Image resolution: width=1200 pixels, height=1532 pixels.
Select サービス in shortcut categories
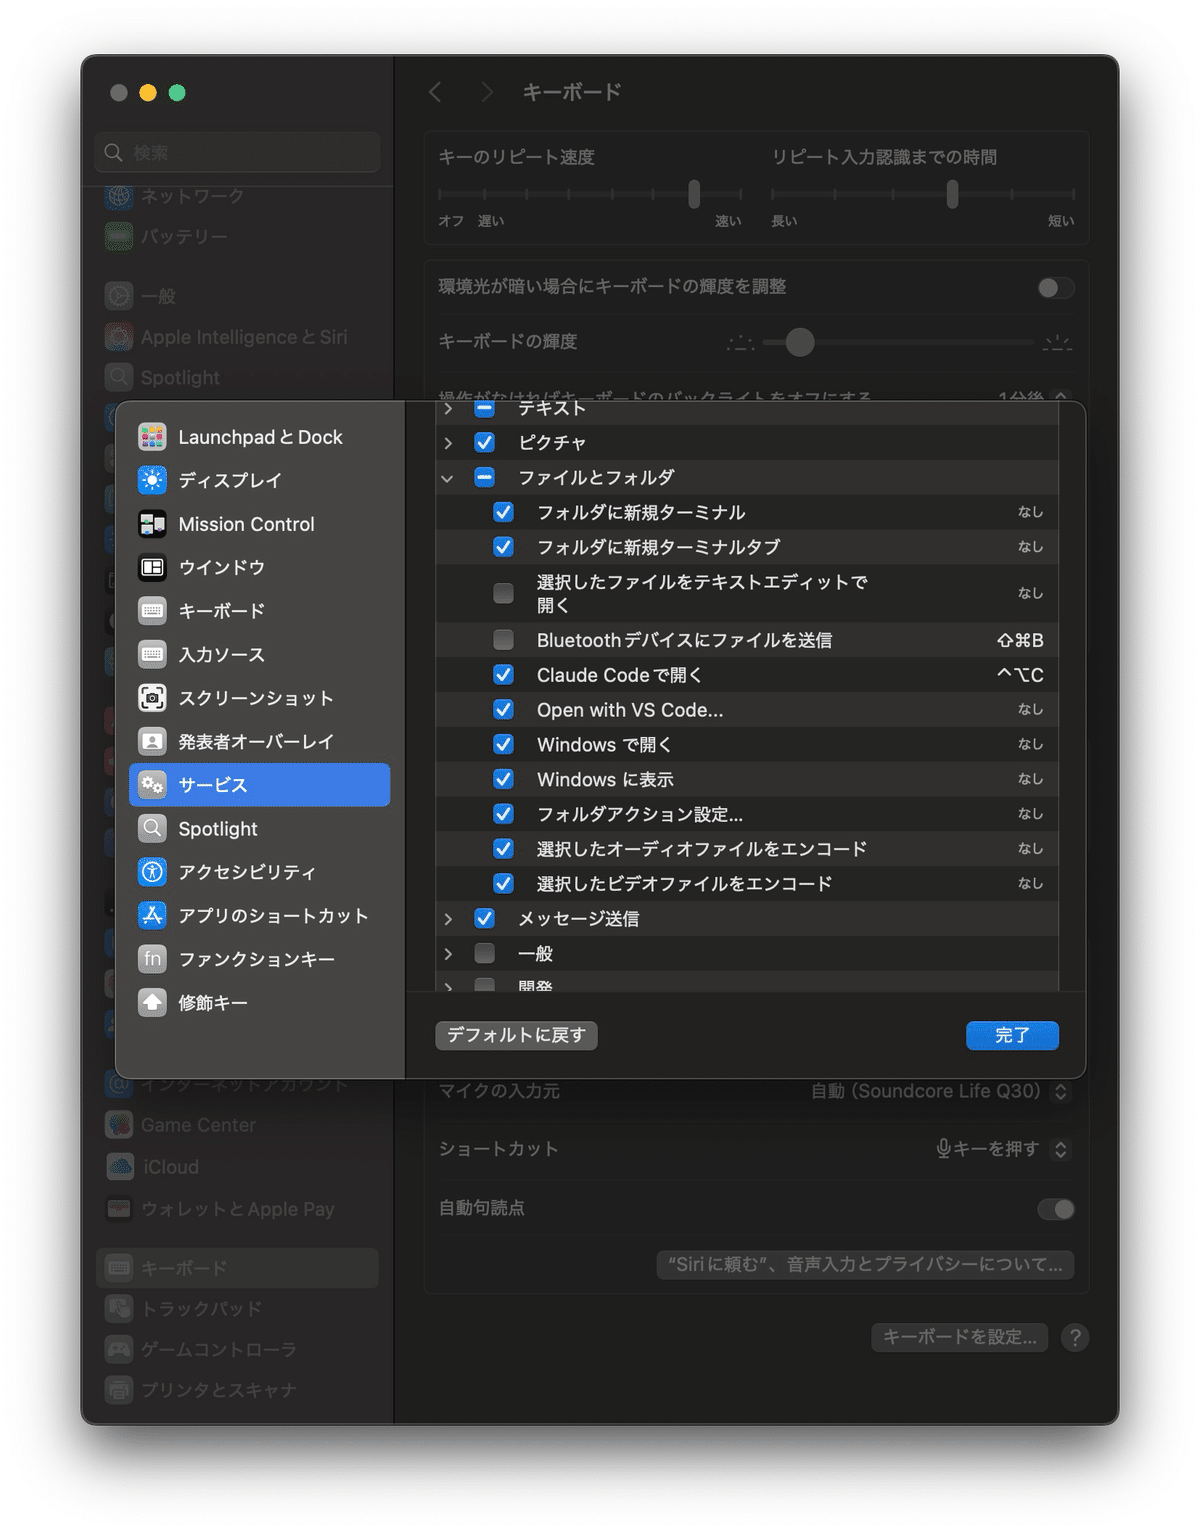click(x=260, y=785)
